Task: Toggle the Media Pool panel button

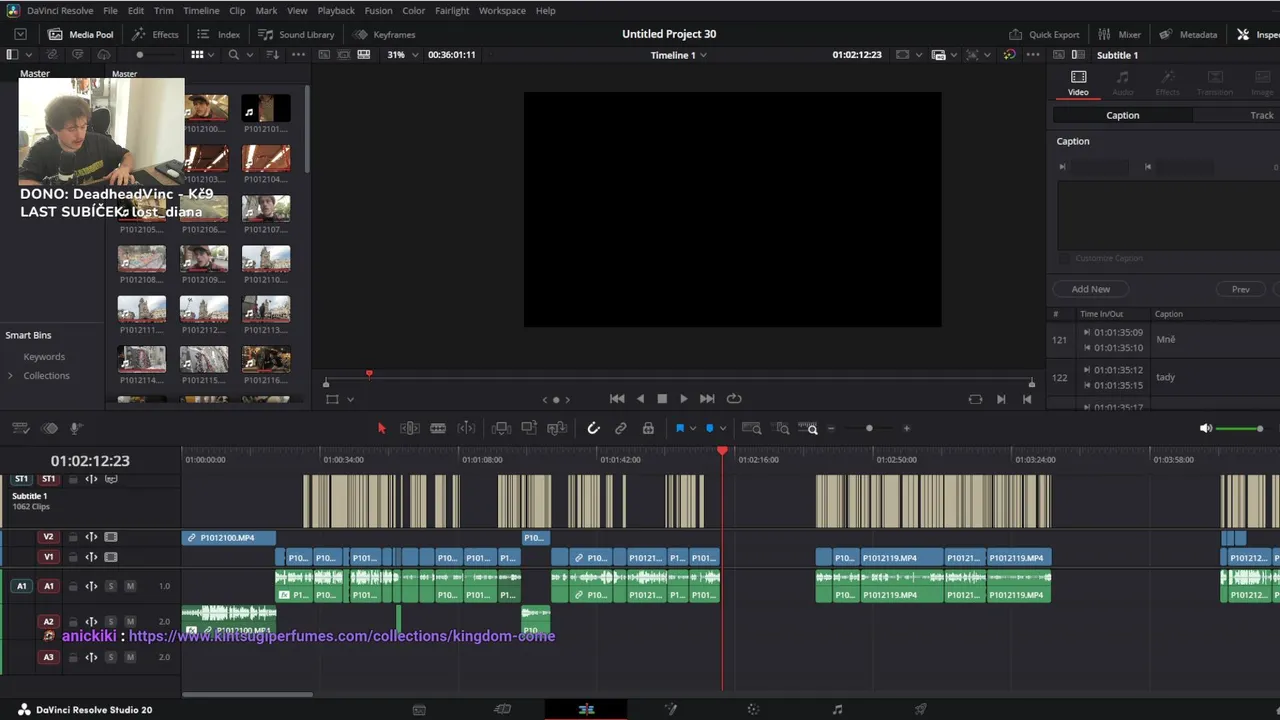Action: click(x=80, y=34)
